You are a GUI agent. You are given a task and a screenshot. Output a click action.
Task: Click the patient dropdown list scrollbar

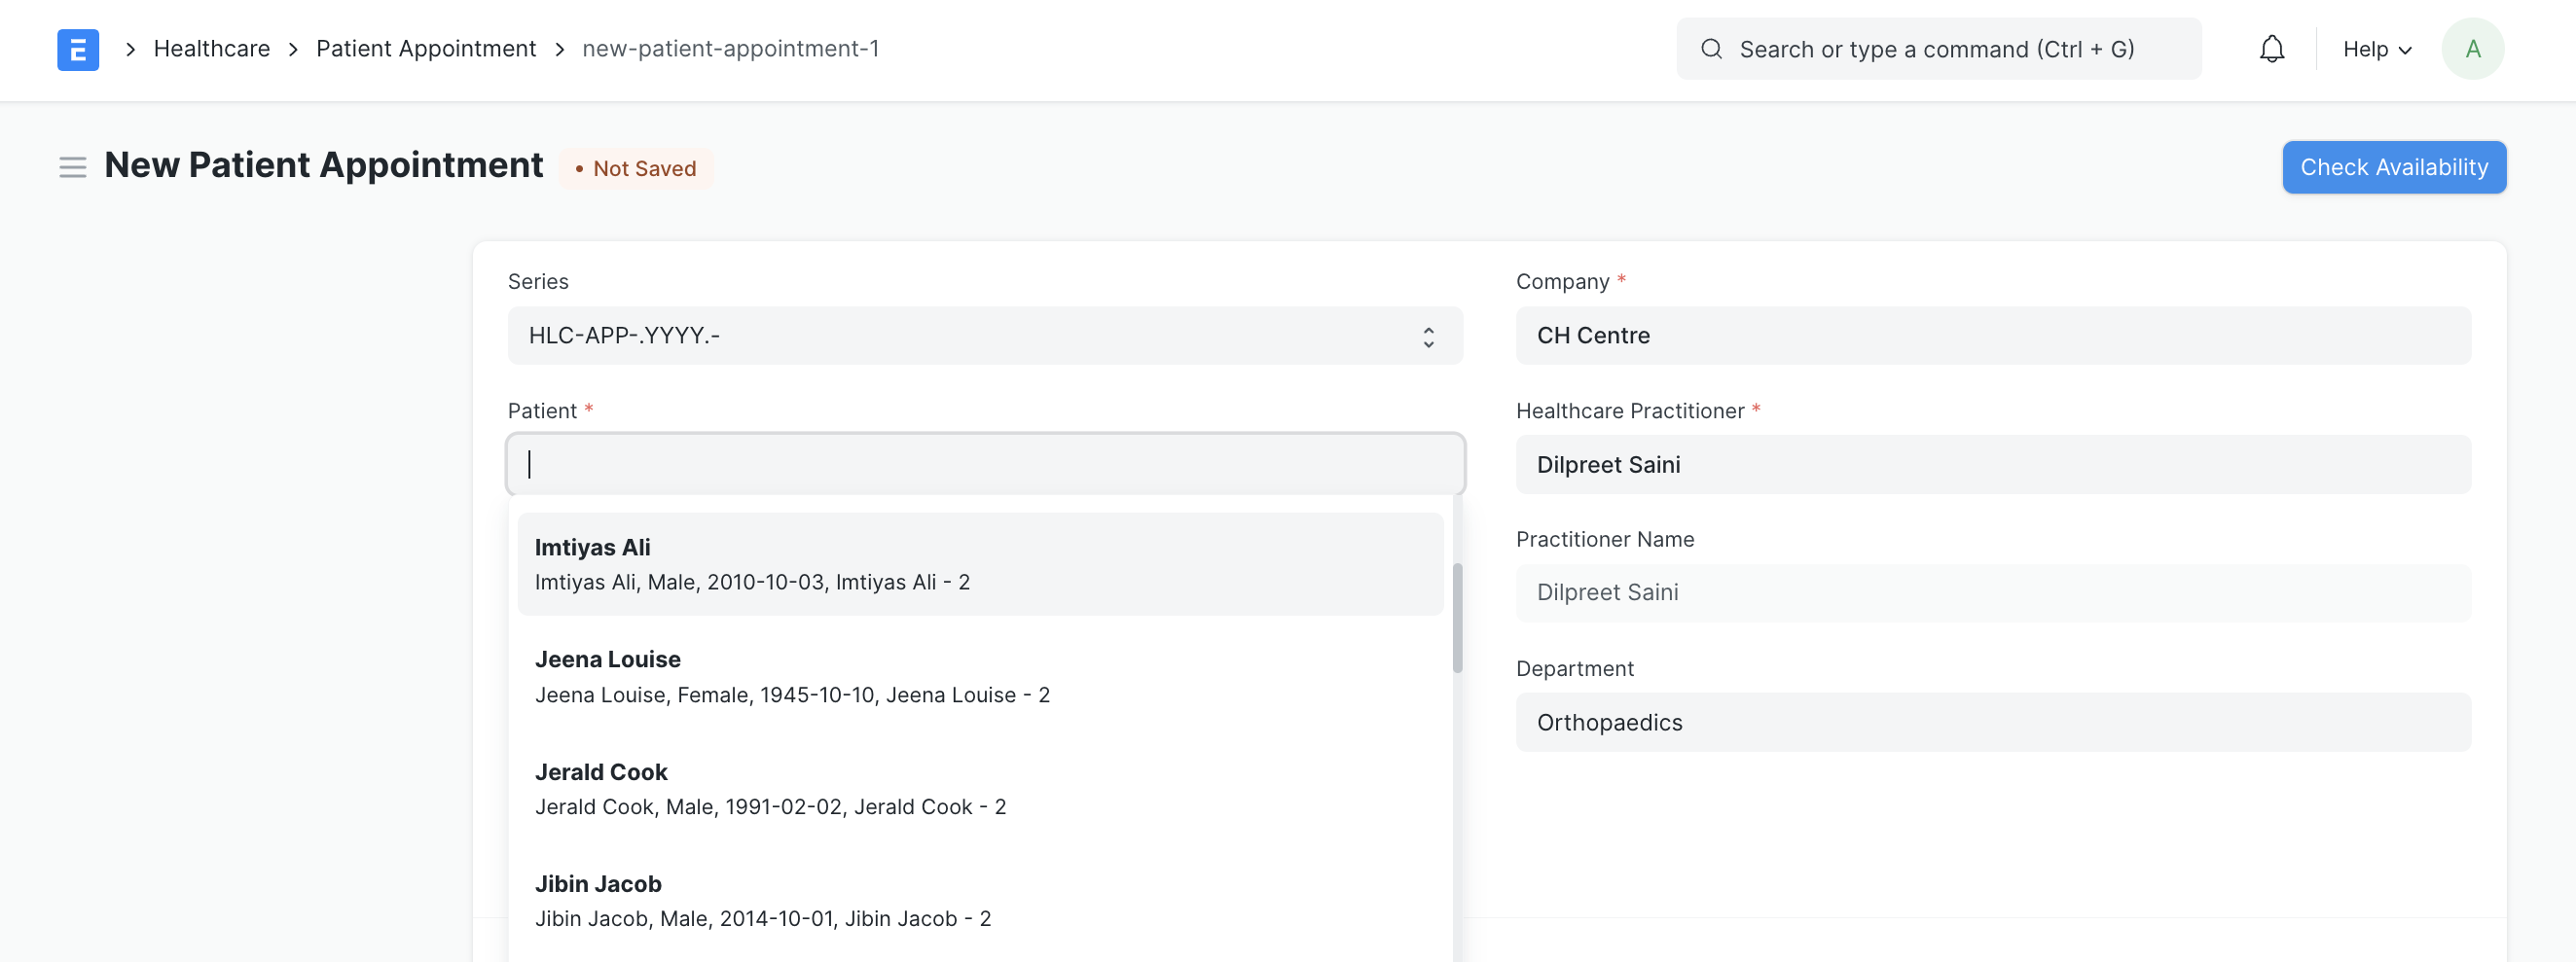pos(1457,618)
